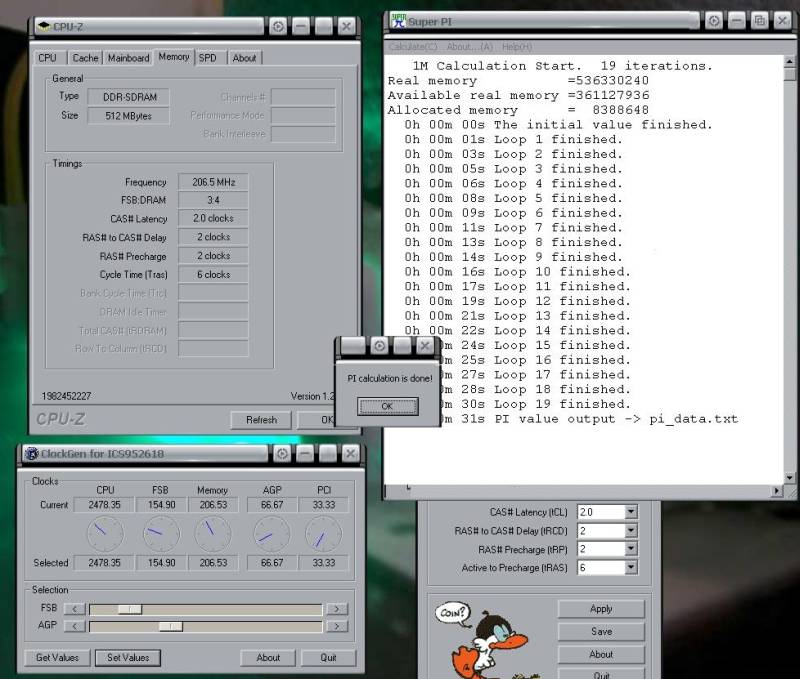Image resolution: width=800 pixels, height=679 pixels.
Task: Click Super PI scrollbar up arrow
Action: [790, 62]
